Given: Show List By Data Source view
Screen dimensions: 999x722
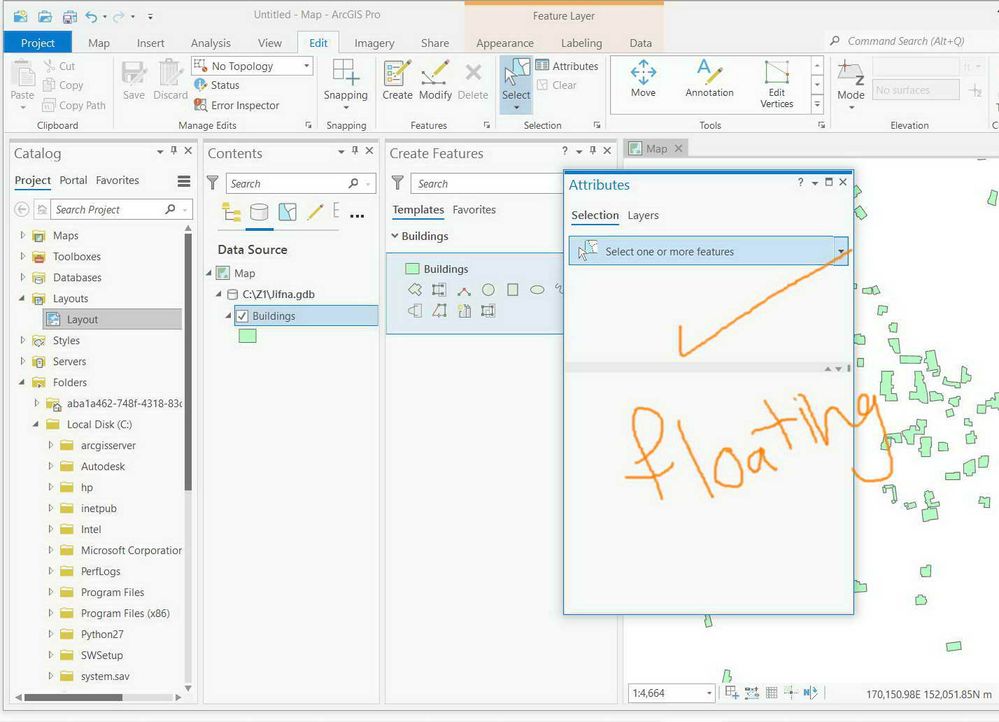Looking at the screenshot, I should tap(259, 212).
